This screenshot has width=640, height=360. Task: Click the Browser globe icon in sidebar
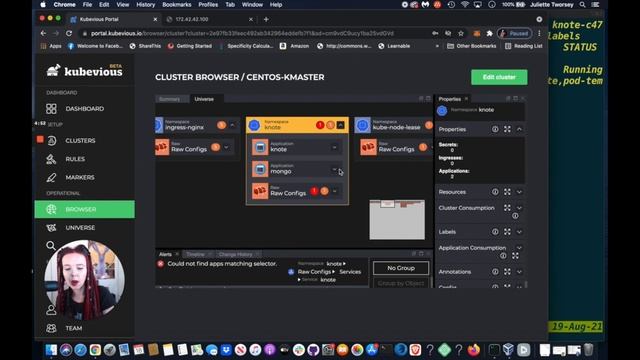[51, 209]
